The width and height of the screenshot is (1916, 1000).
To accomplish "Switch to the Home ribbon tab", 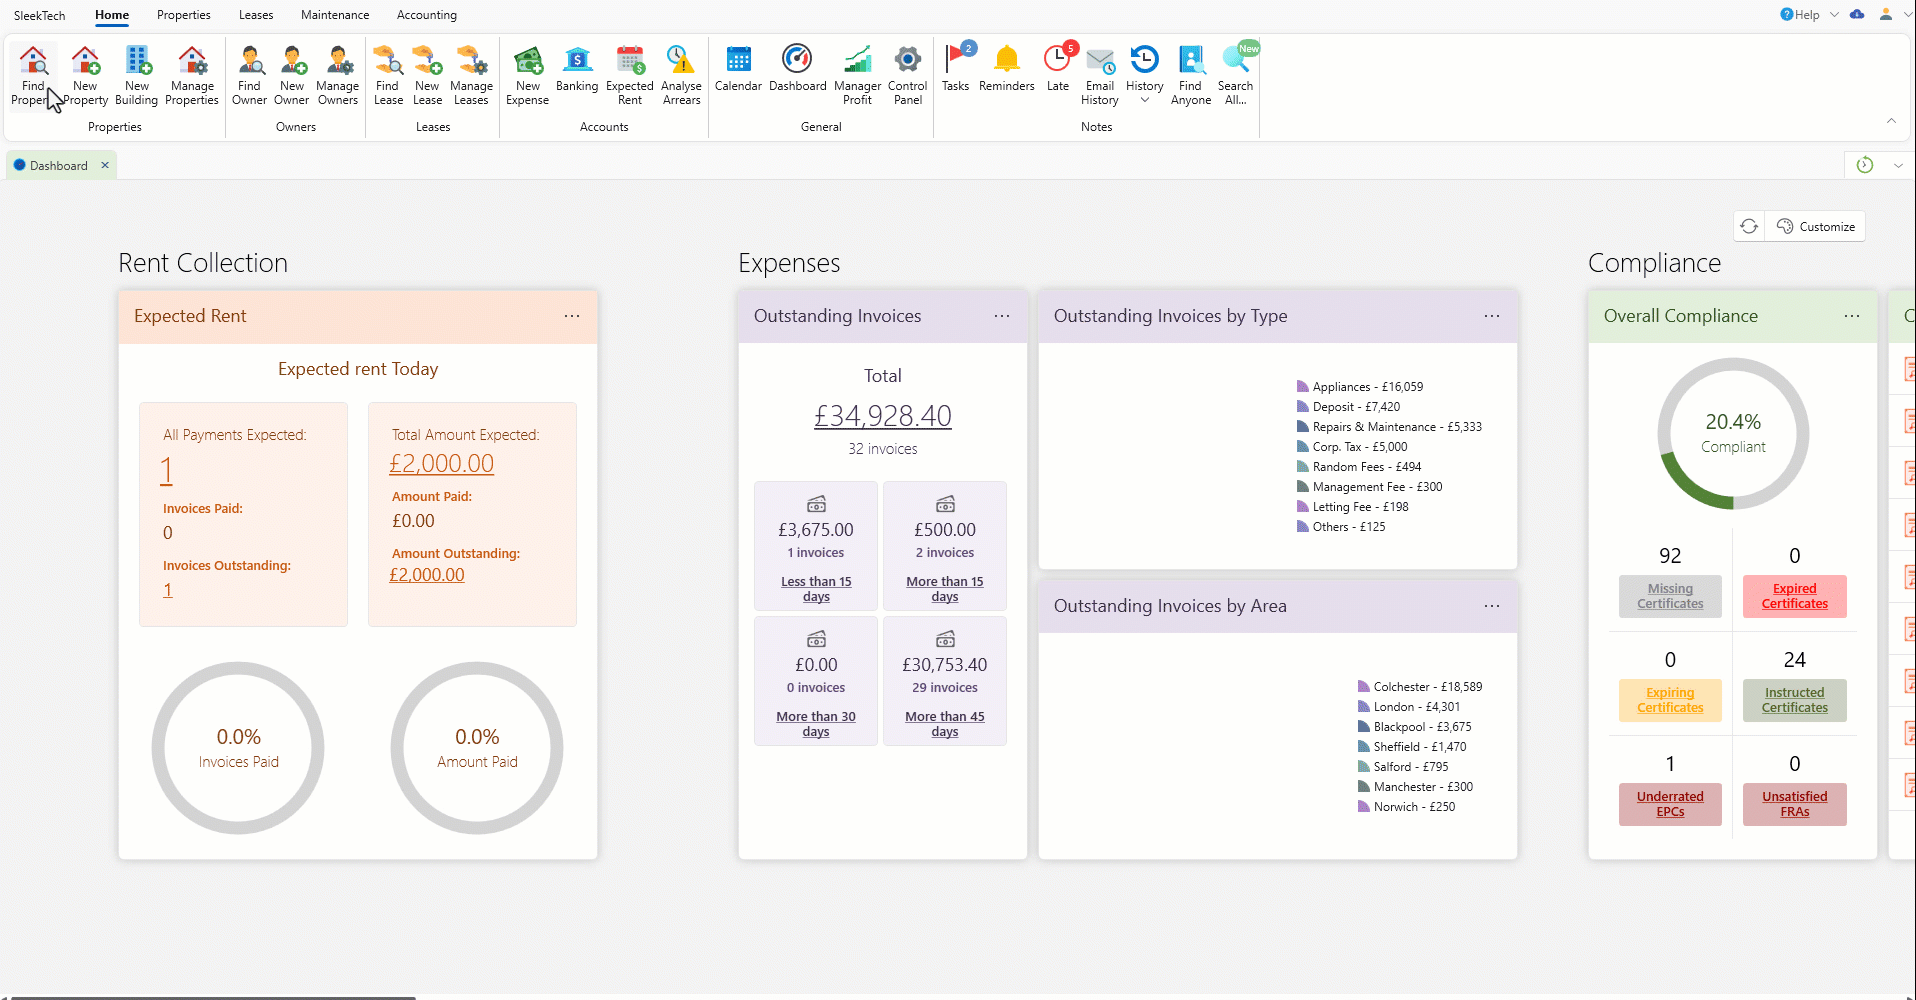I will pos(112,15).
